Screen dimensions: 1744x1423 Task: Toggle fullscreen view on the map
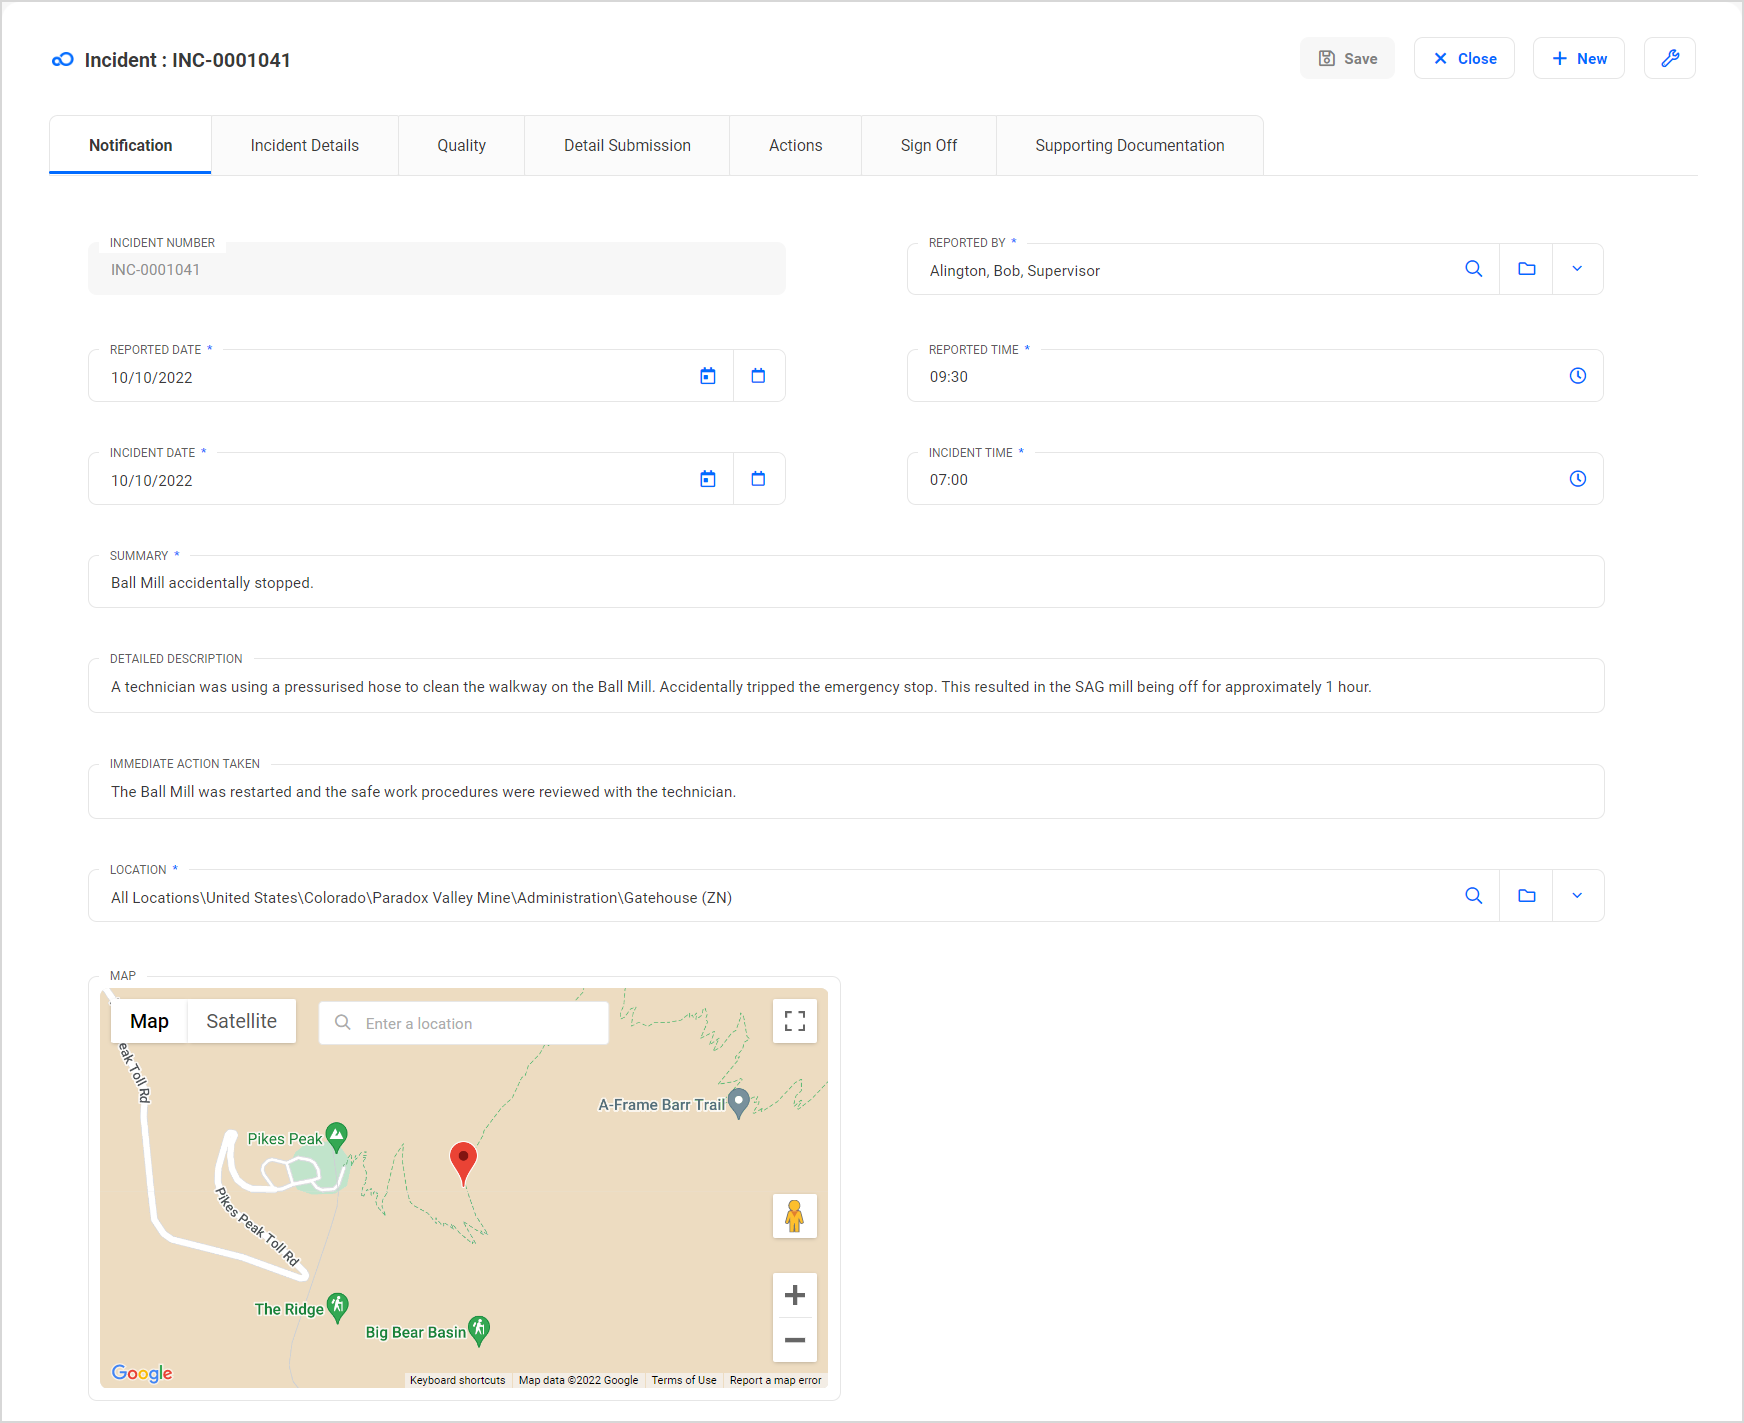coord(794,1021)
